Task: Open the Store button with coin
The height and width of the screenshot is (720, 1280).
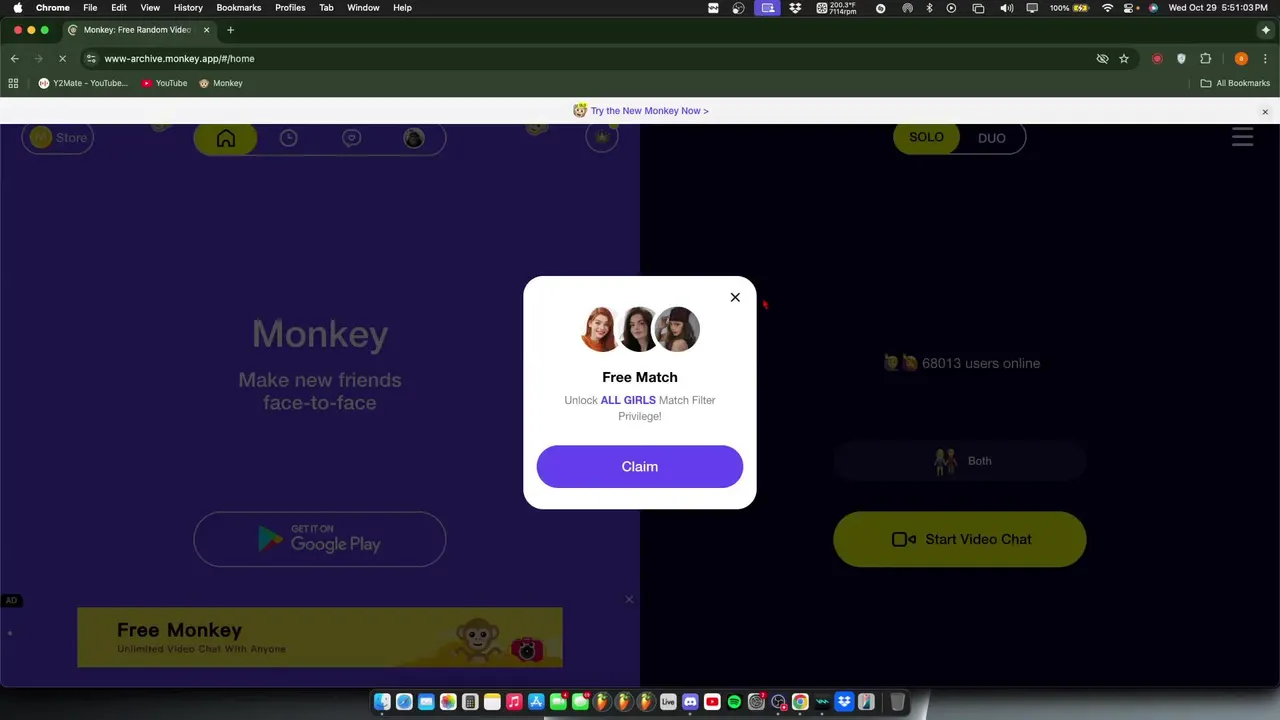Action: click(x=58, y=138)
